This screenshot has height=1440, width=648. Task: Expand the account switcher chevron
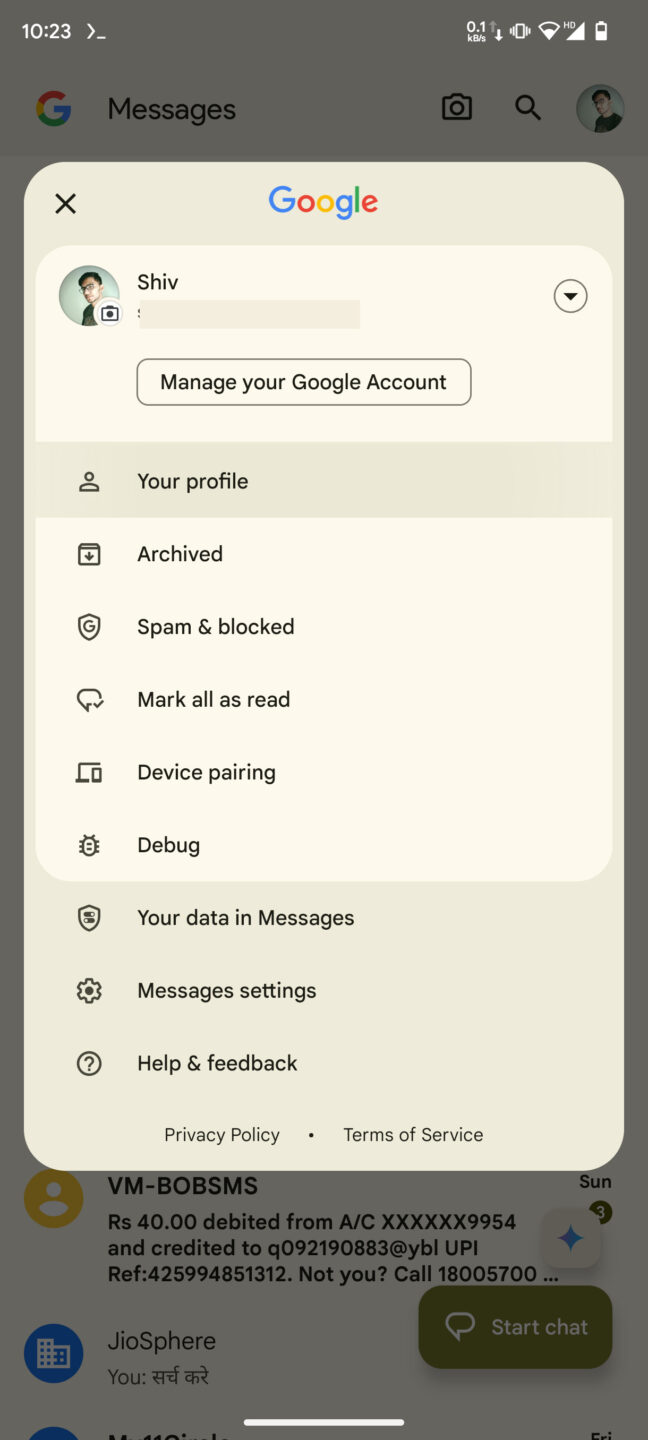coord(570,295)
